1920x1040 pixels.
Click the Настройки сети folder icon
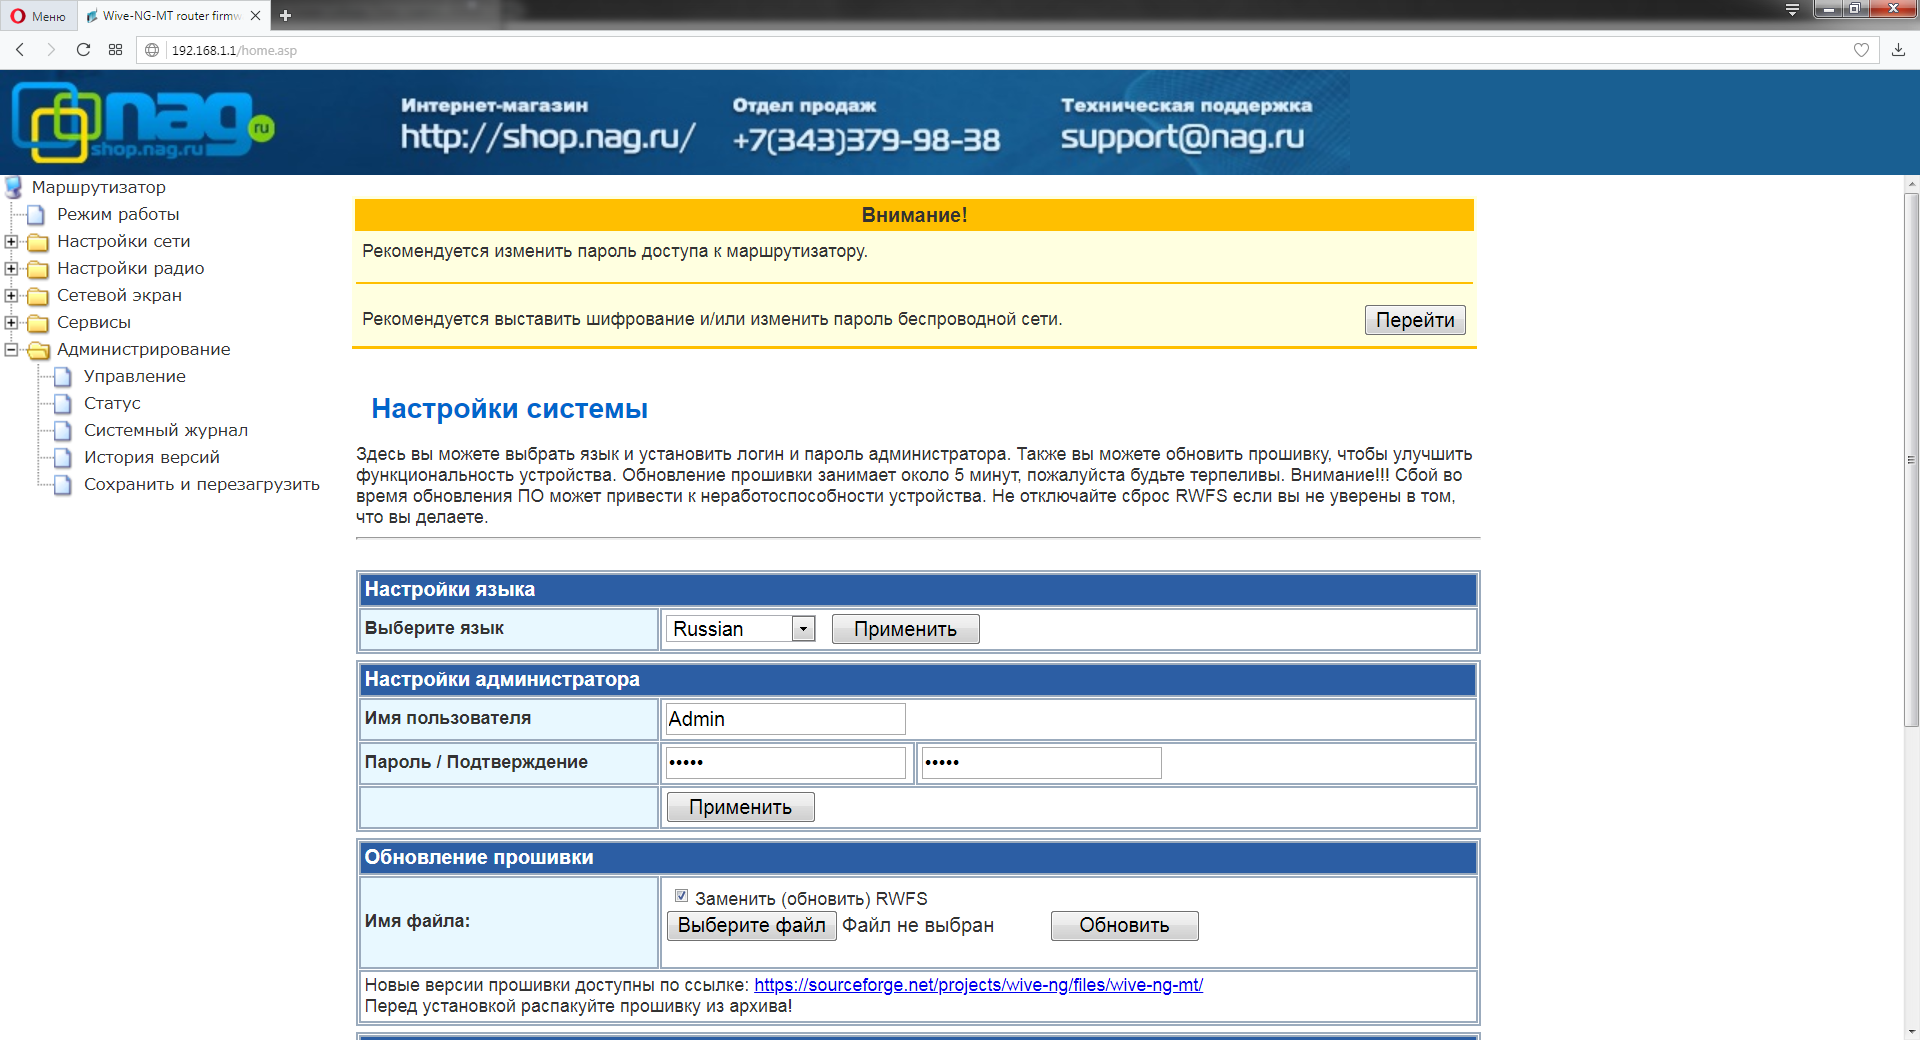point(38,242)
